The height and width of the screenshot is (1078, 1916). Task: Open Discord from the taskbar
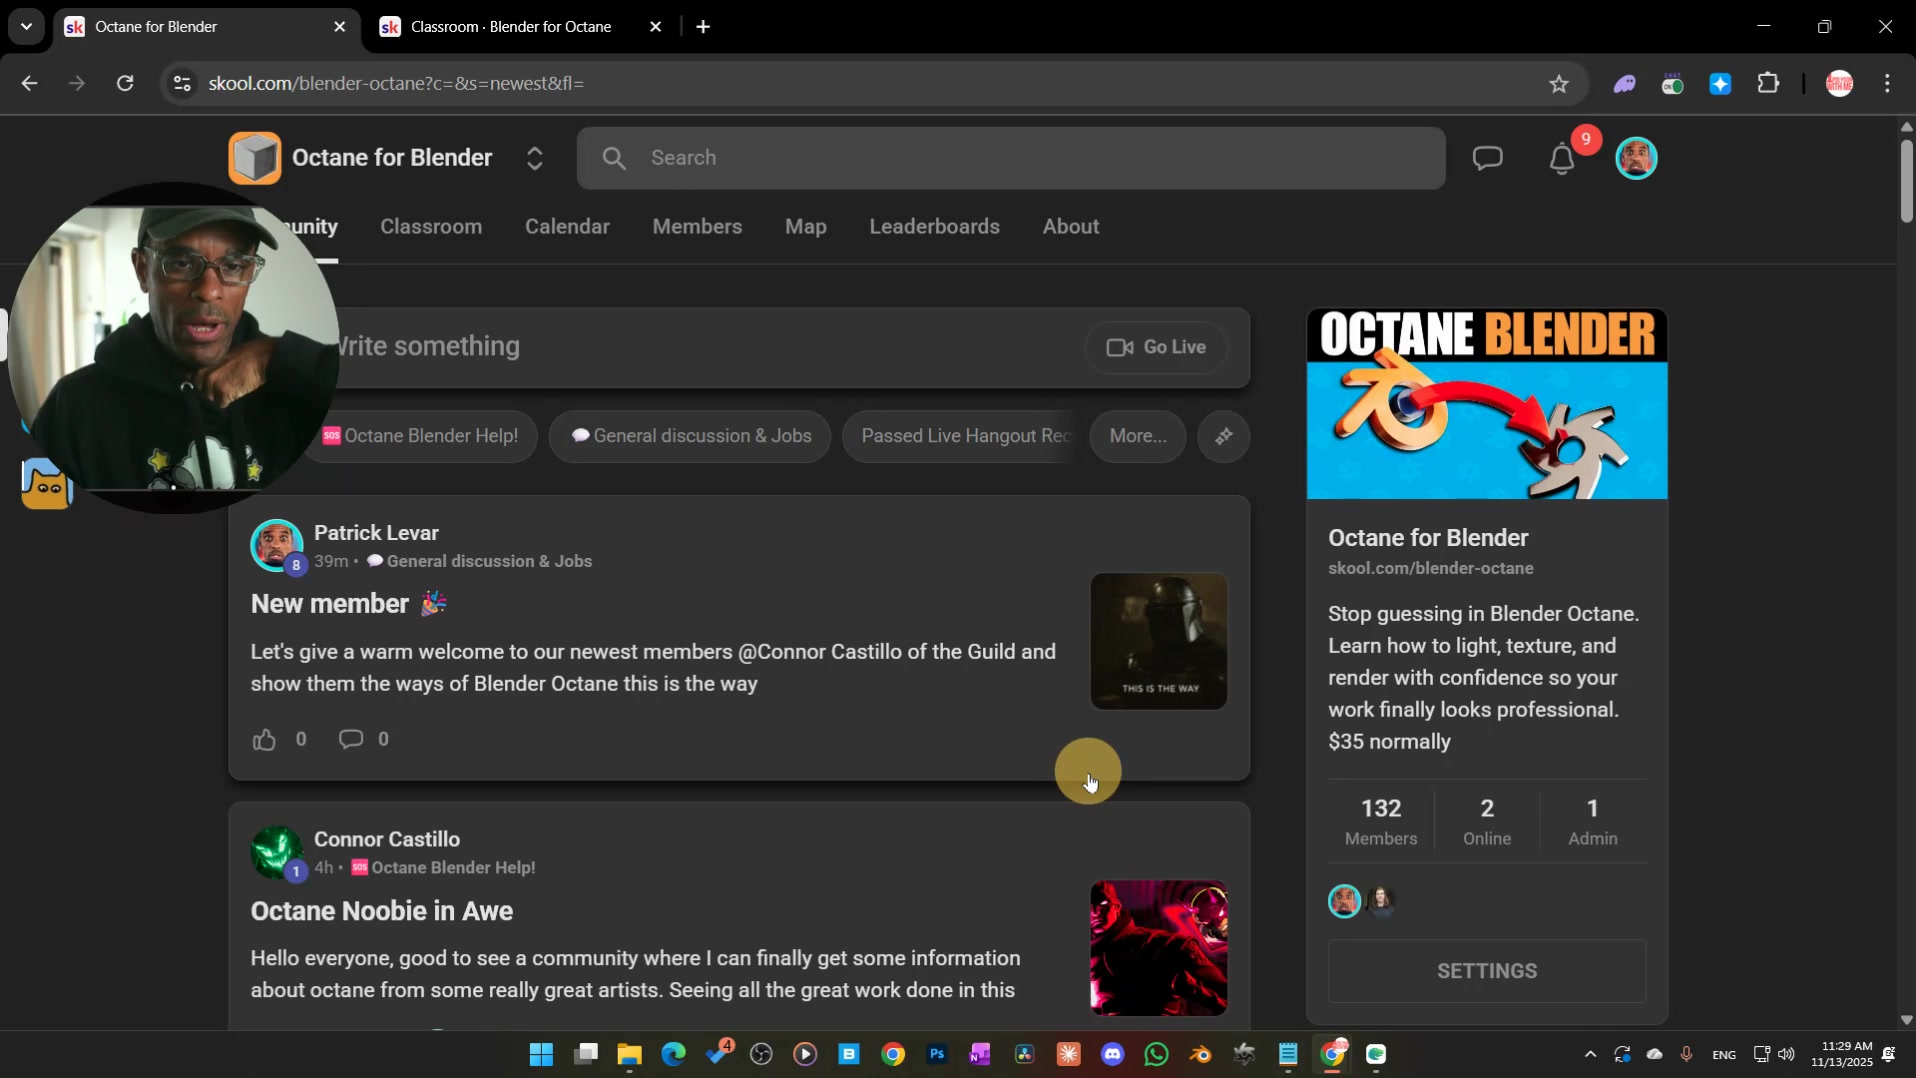(1112, 1054)
